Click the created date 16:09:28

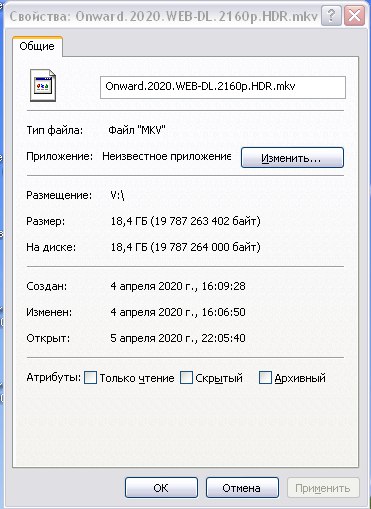178,286
